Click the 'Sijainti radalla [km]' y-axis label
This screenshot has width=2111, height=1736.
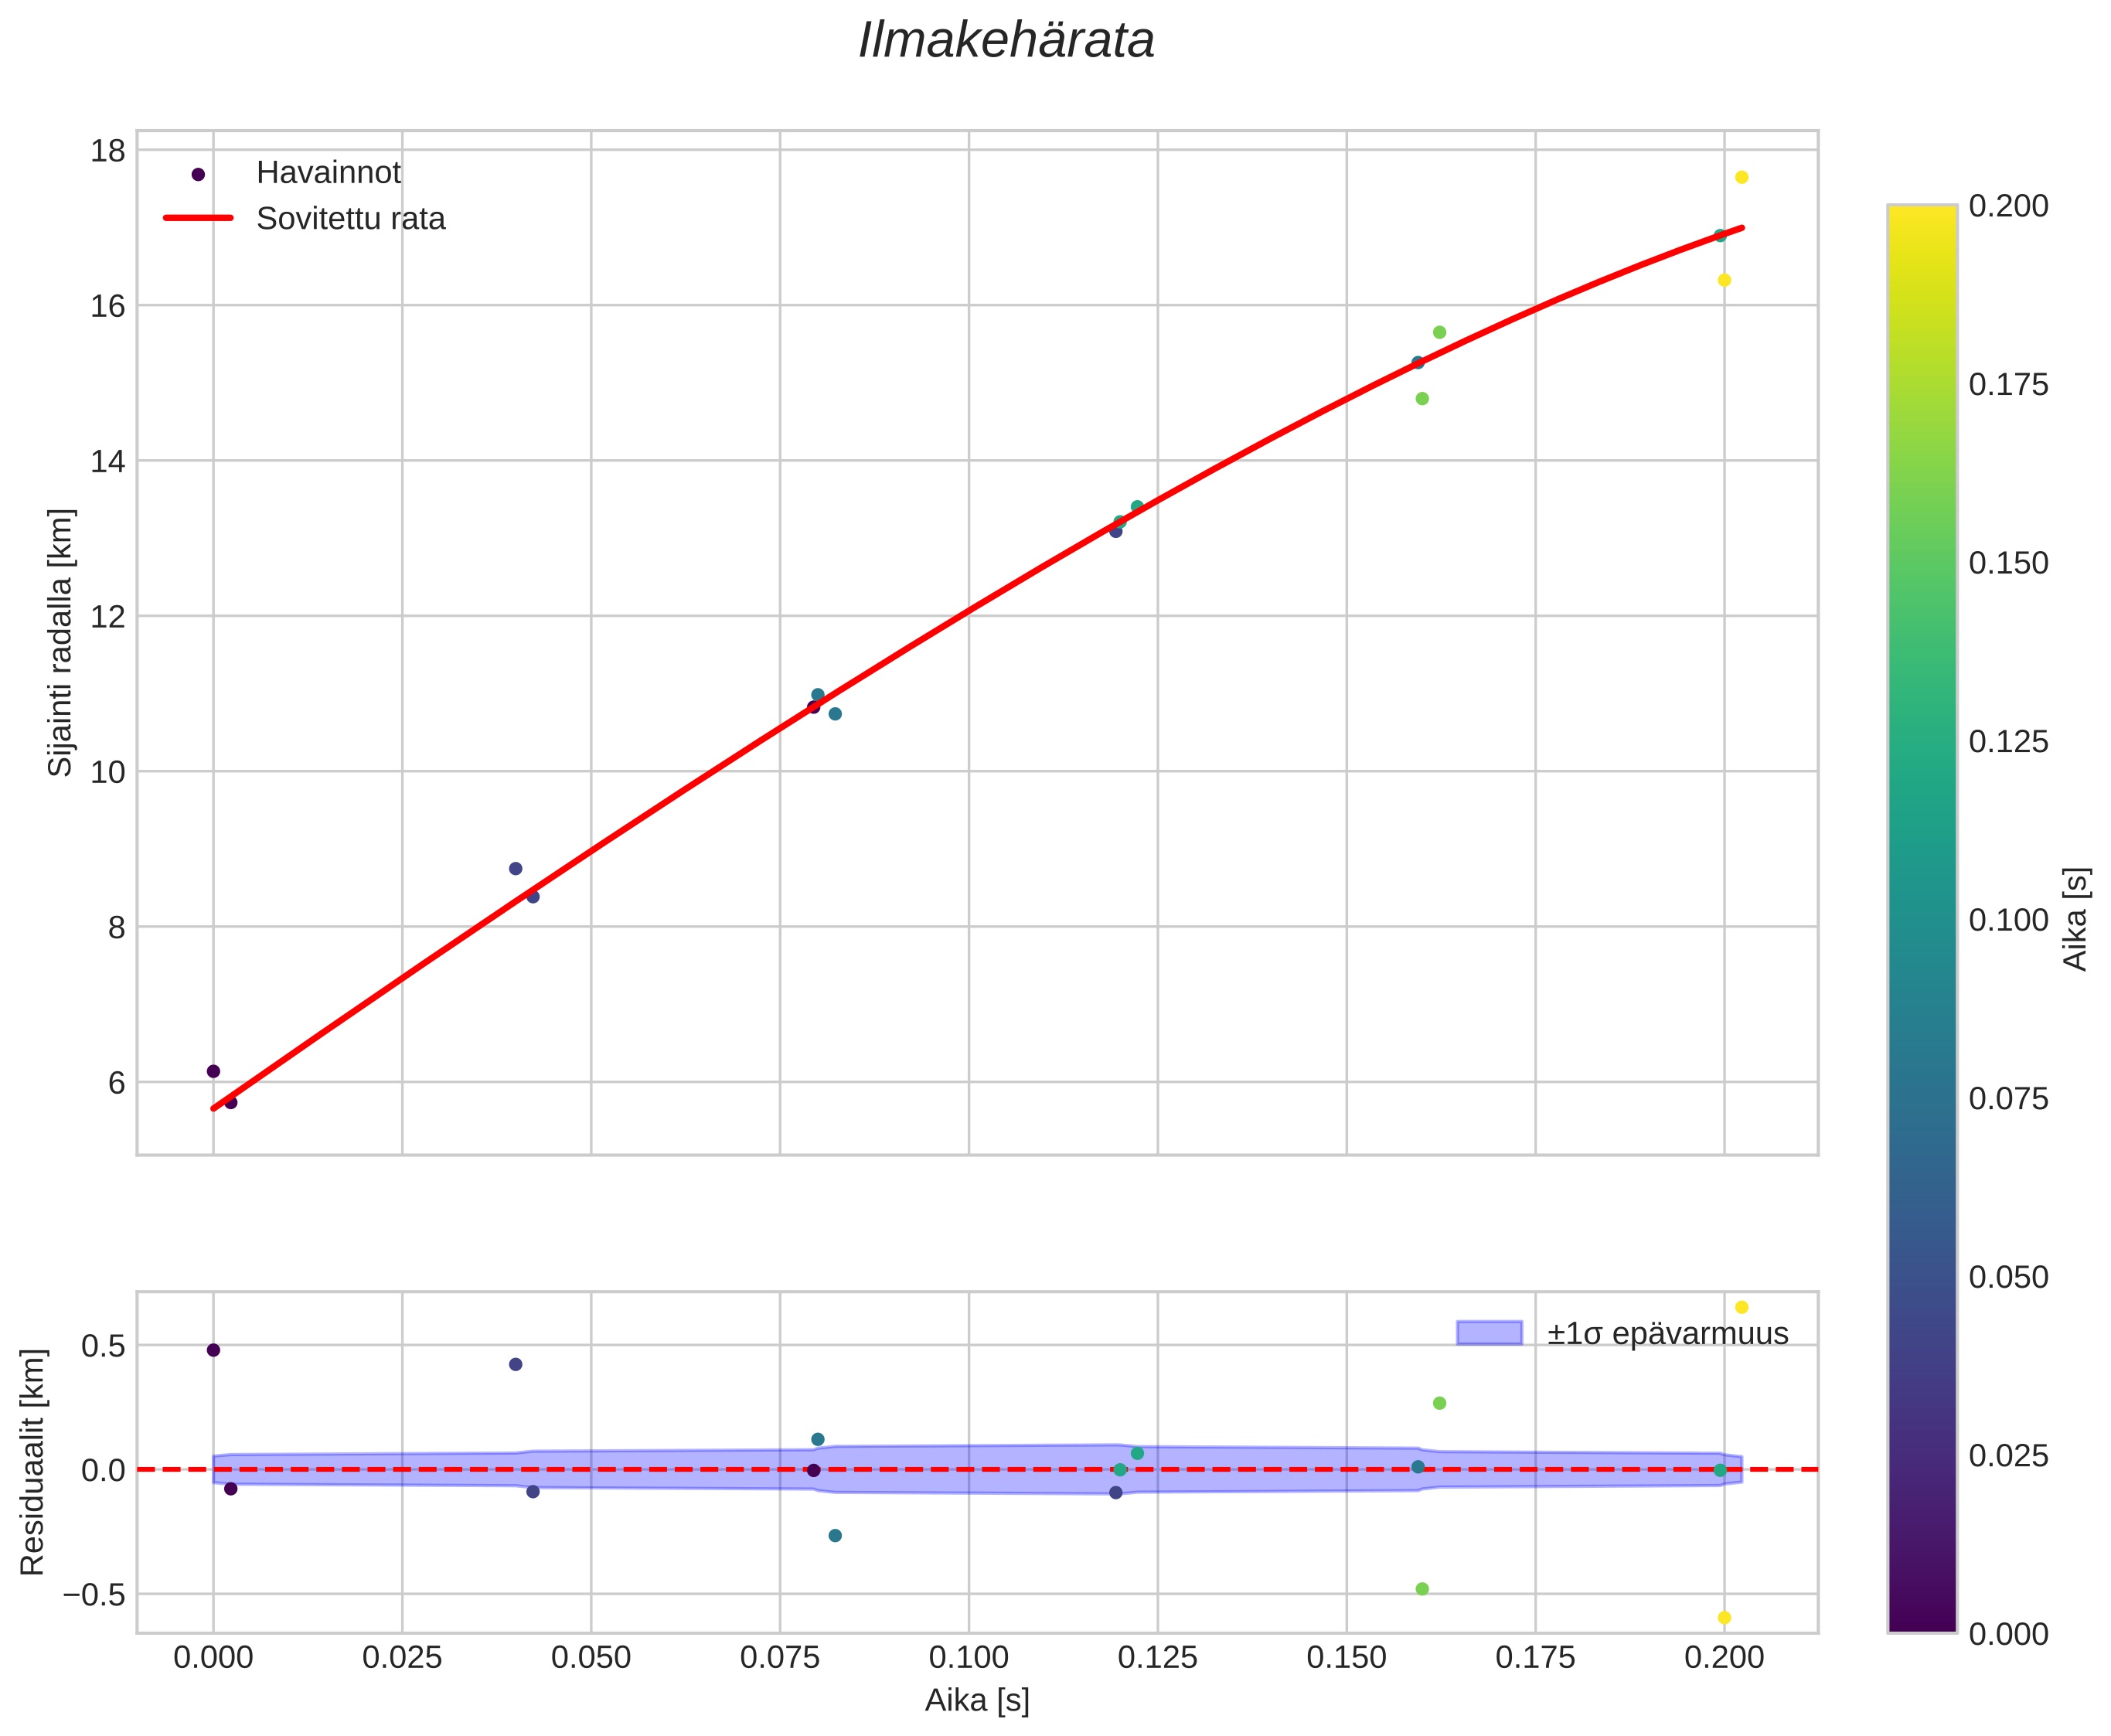point(60,642)
